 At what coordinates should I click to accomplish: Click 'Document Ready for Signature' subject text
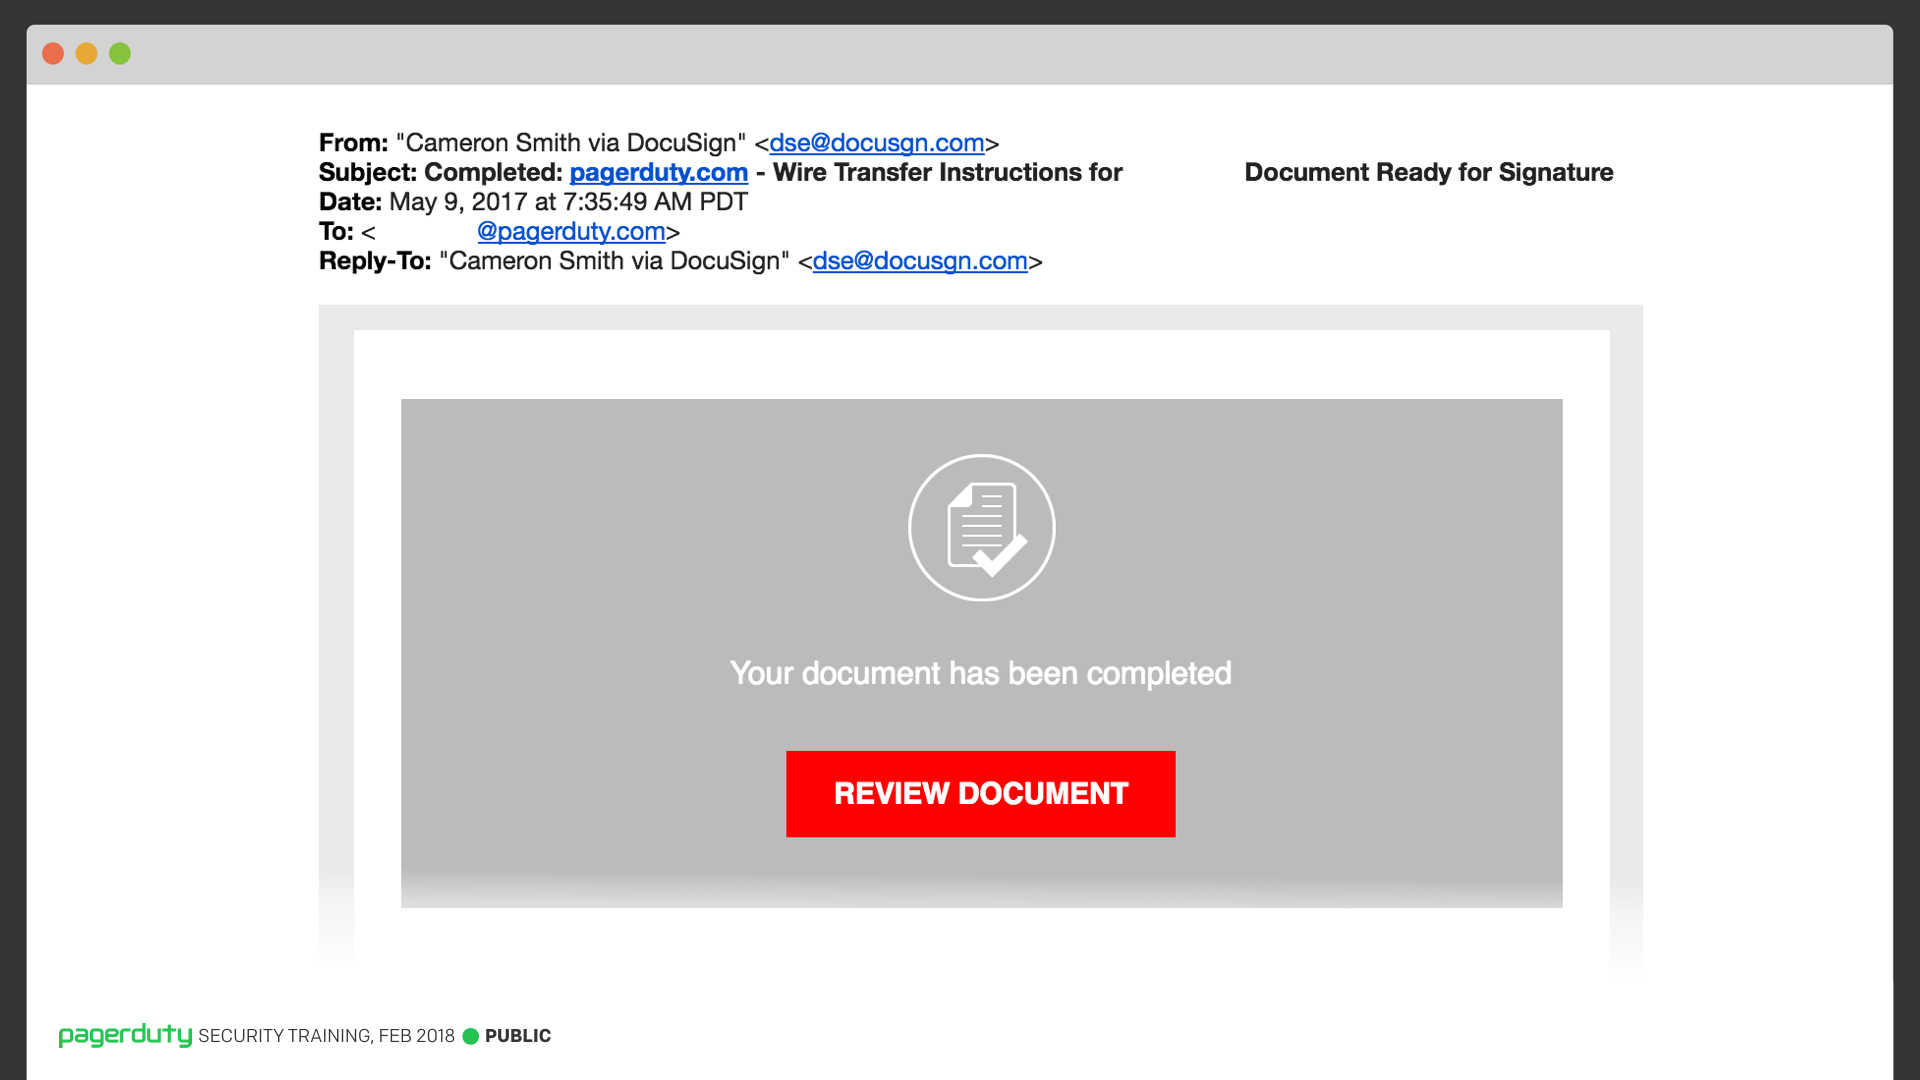click(x=1428, y=172)
